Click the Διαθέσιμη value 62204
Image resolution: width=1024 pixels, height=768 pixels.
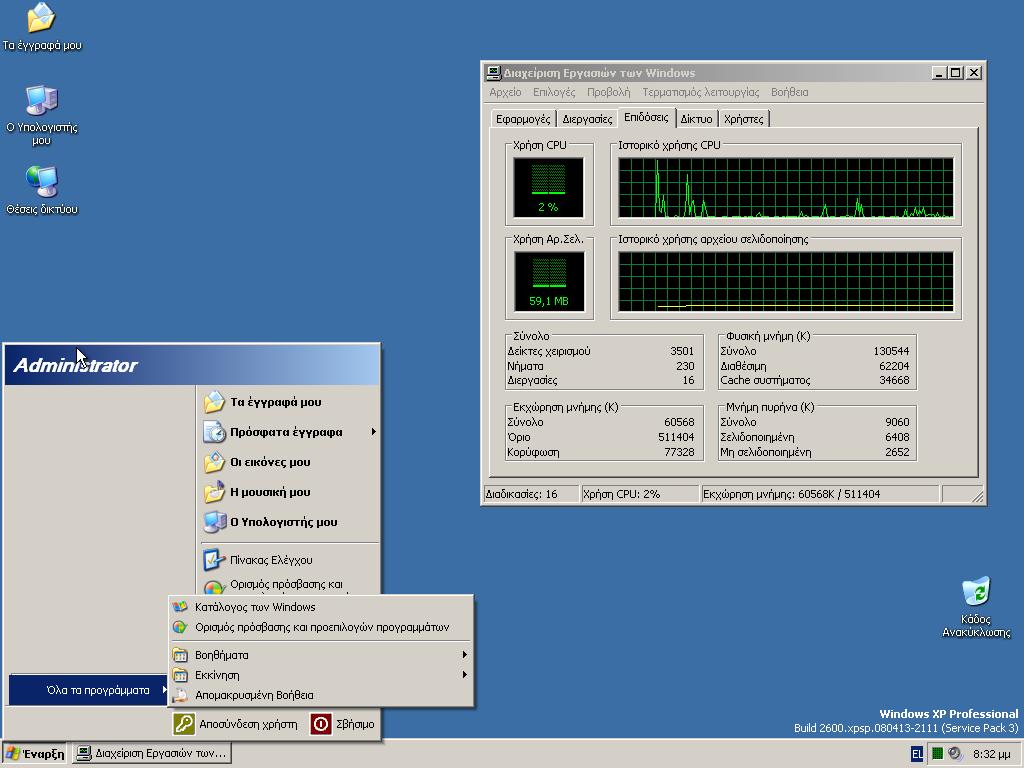pos(894,366)
